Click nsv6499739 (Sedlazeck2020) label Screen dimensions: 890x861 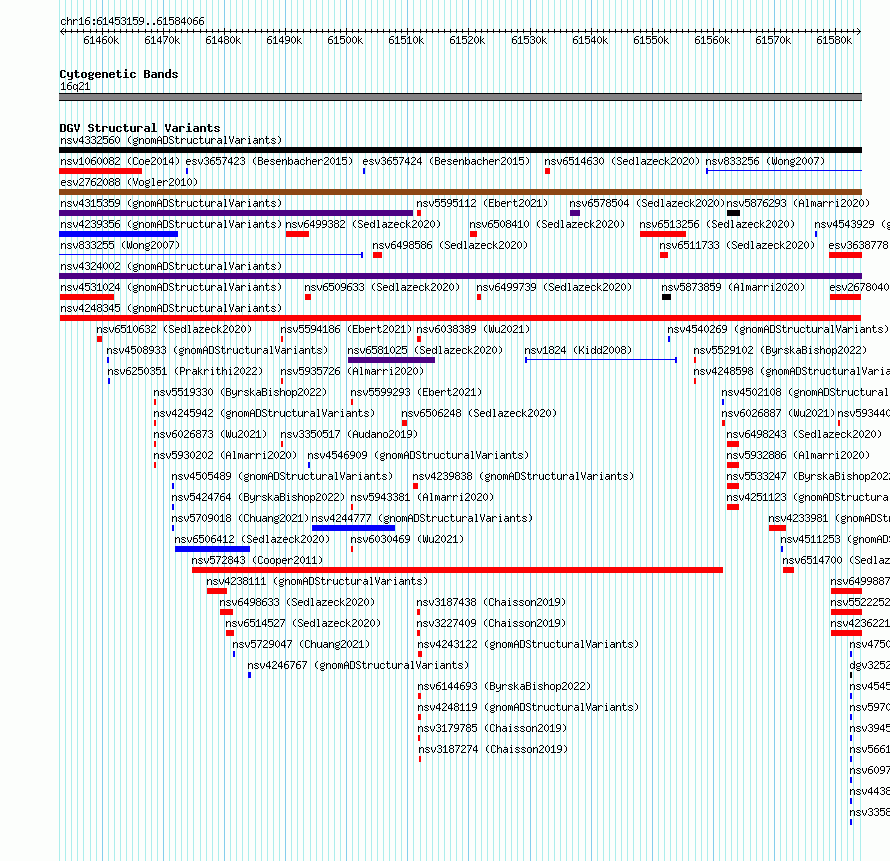tap(554, 287)
